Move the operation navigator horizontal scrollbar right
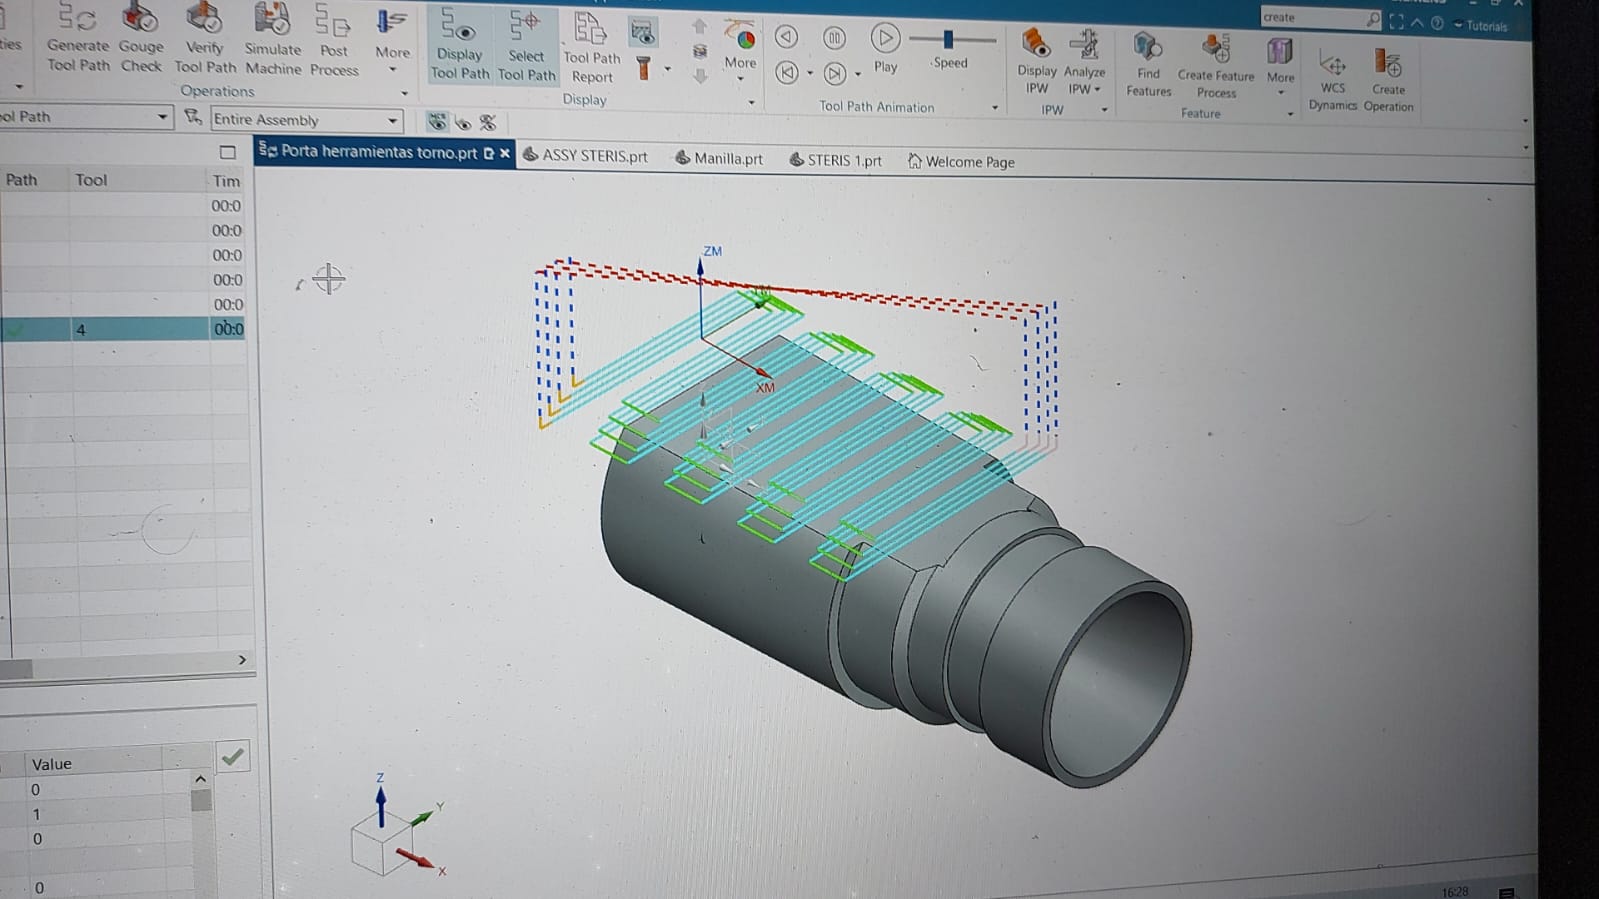Screen dimensions: 1599x899 [x=242, y=660]
